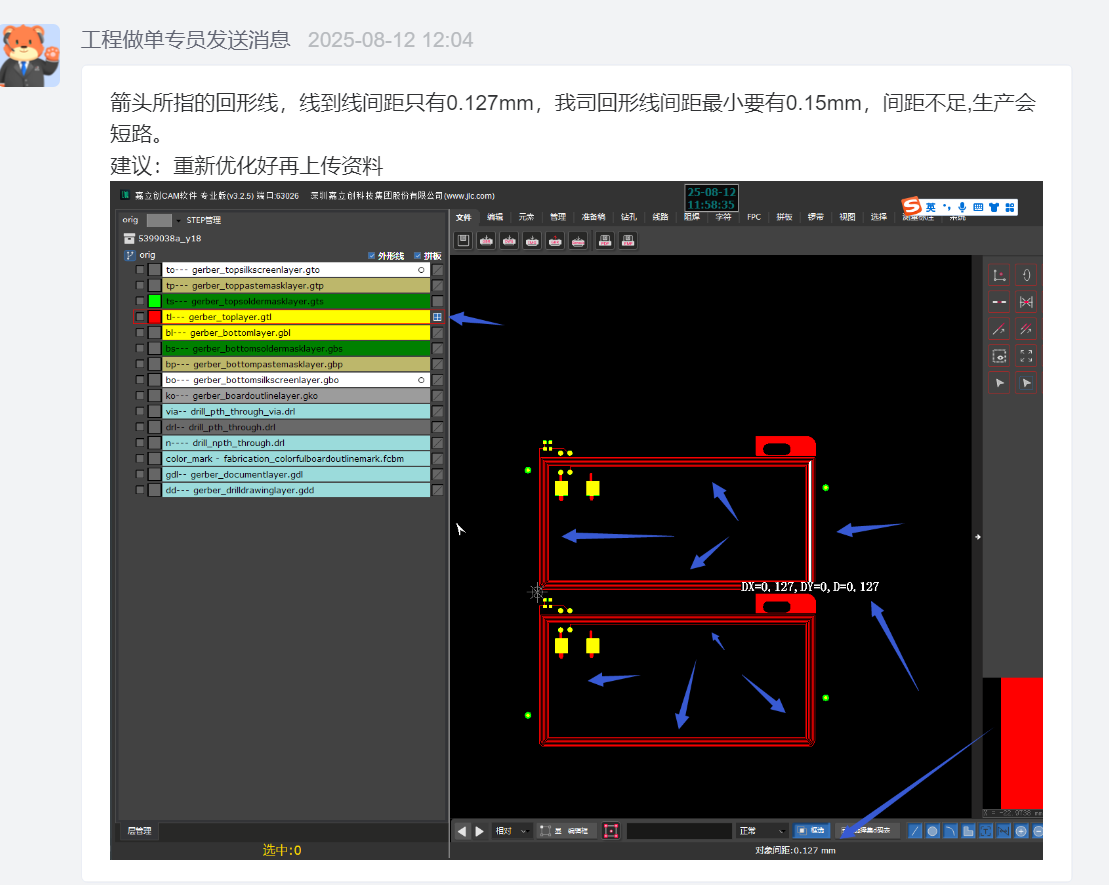Click the Sogou input method S icon
1109x885 pixels.
909,206
